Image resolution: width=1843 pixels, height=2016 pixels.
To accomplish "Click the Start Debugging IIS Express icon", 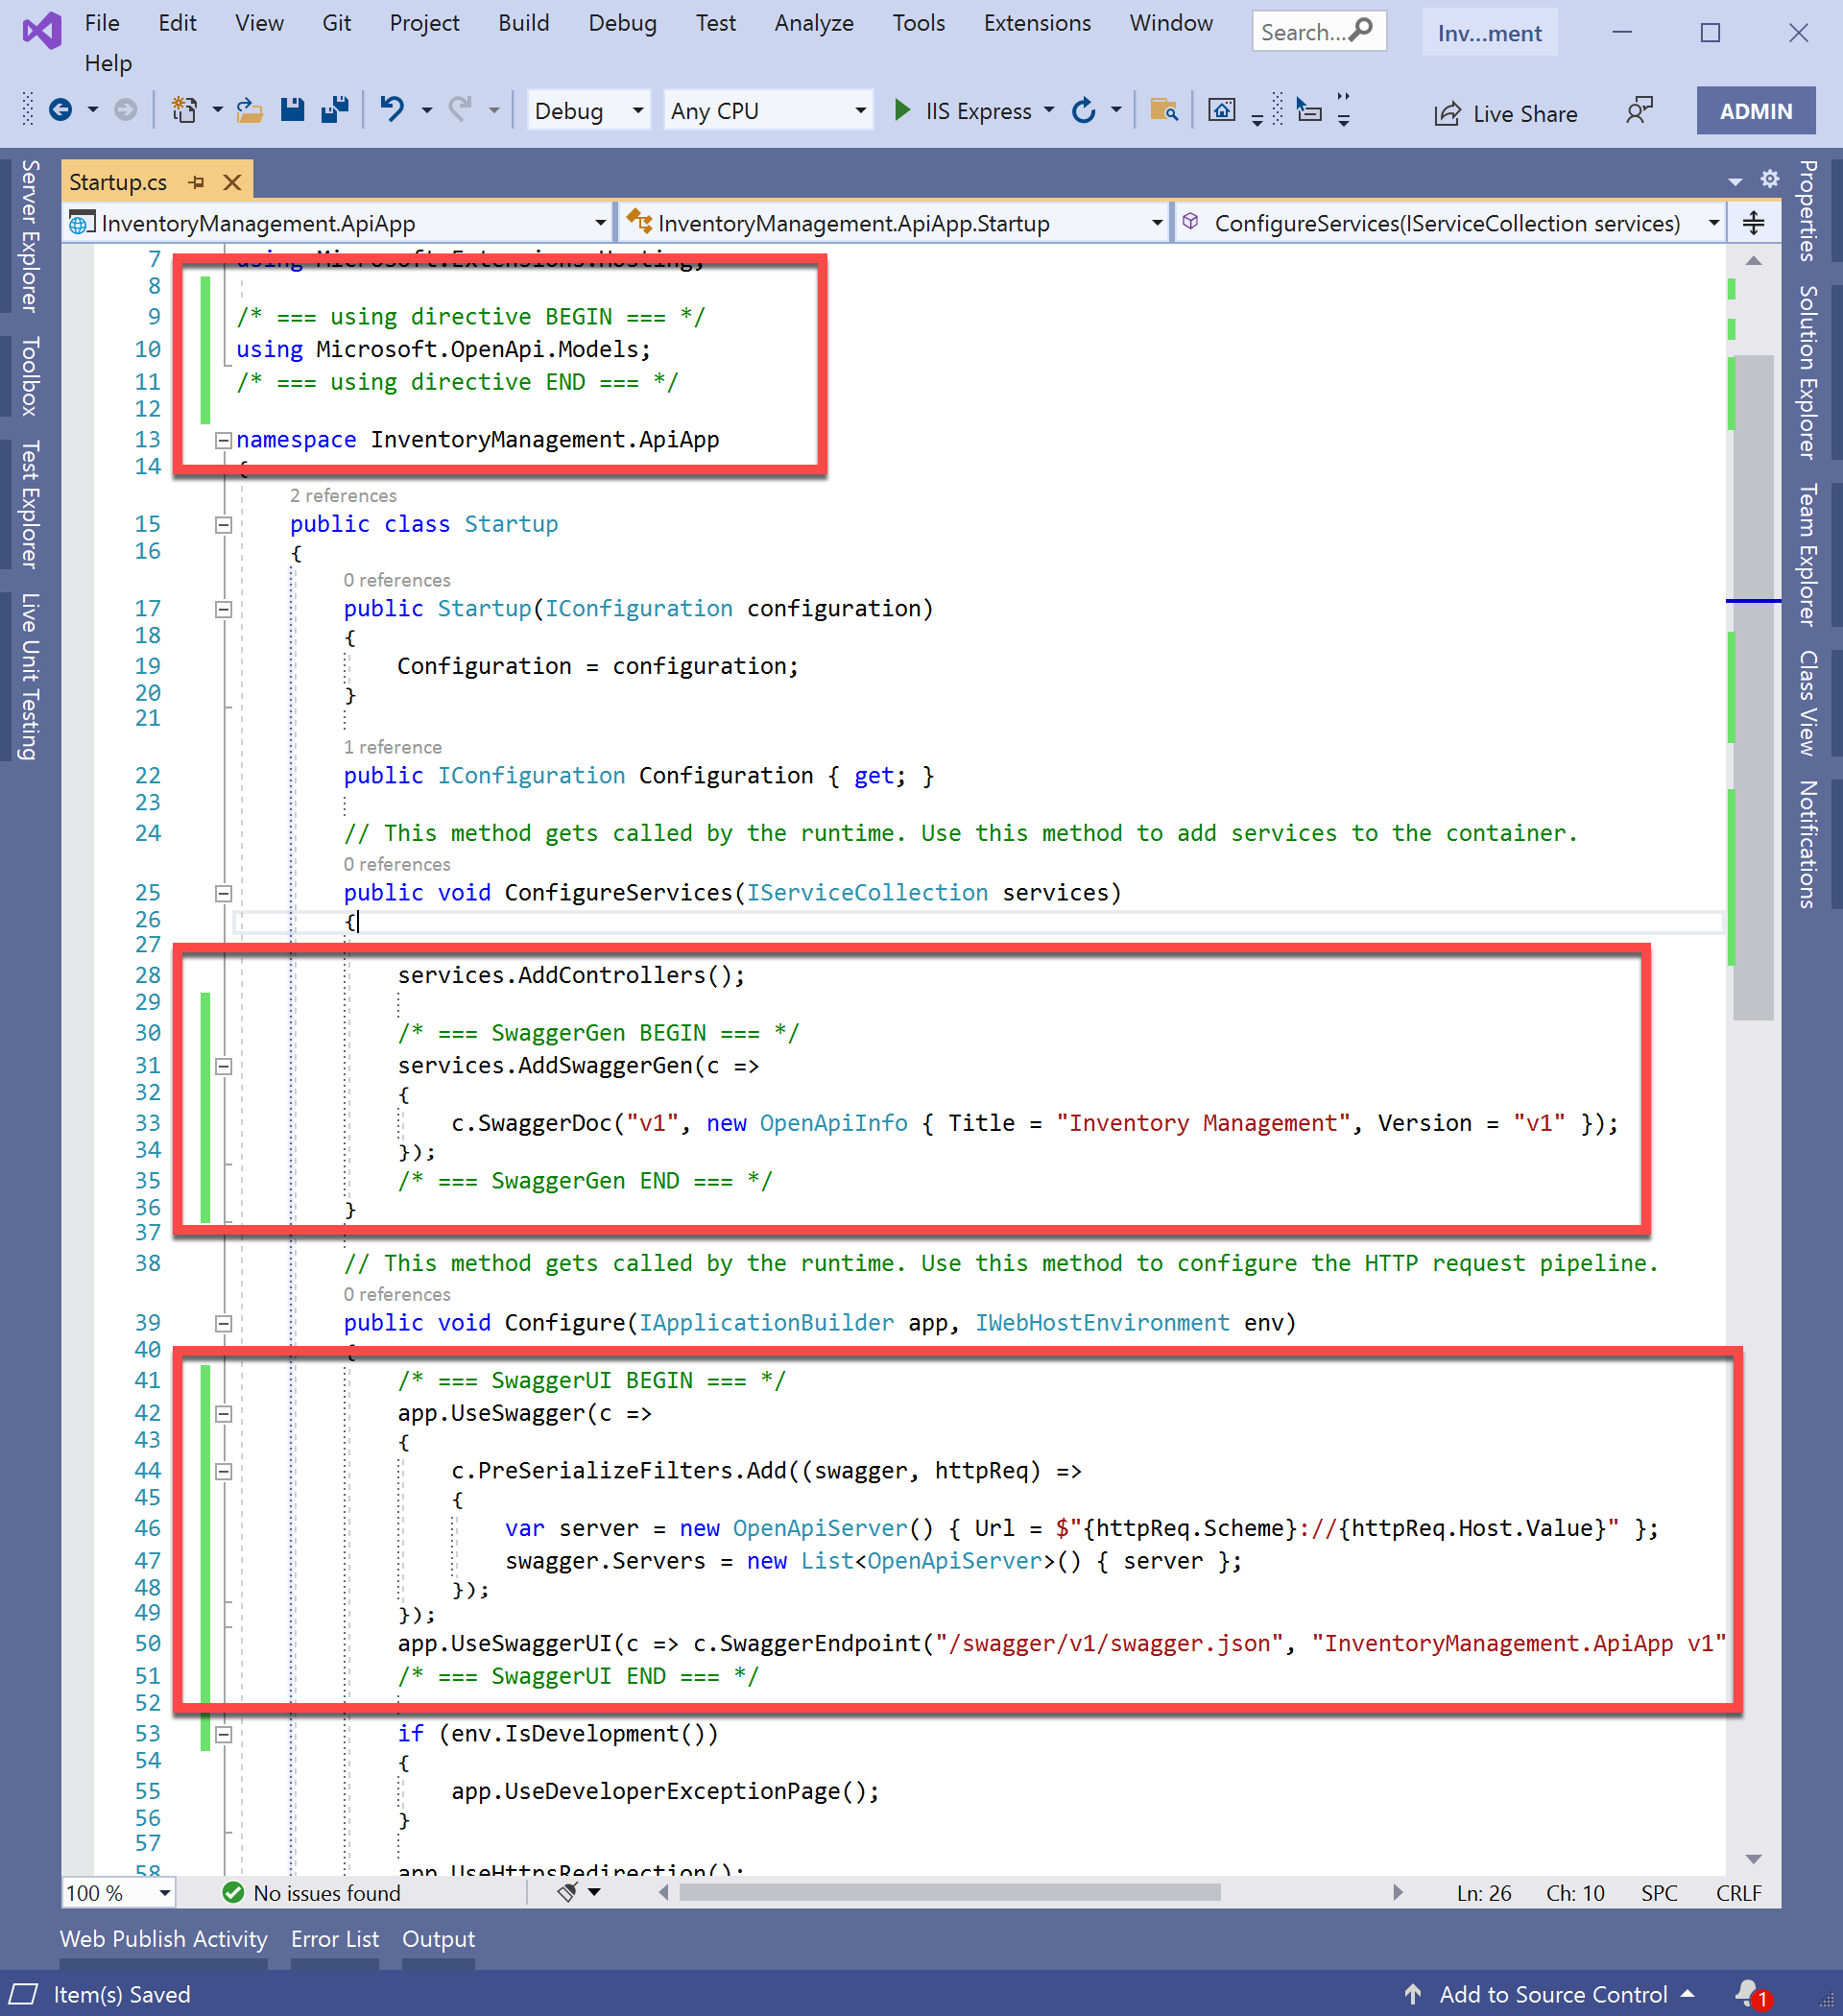I will coord(902,110).
